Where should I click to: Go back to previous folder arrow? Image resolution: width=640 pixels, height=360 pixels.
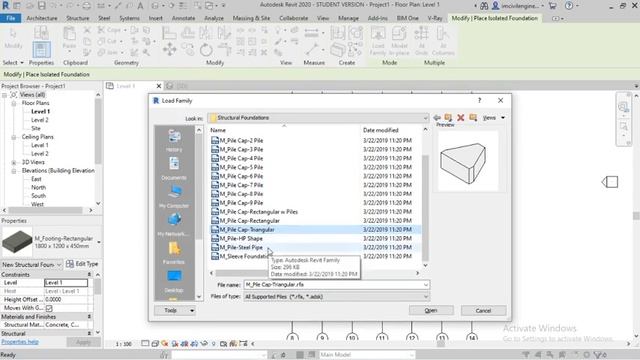(437, 118)
